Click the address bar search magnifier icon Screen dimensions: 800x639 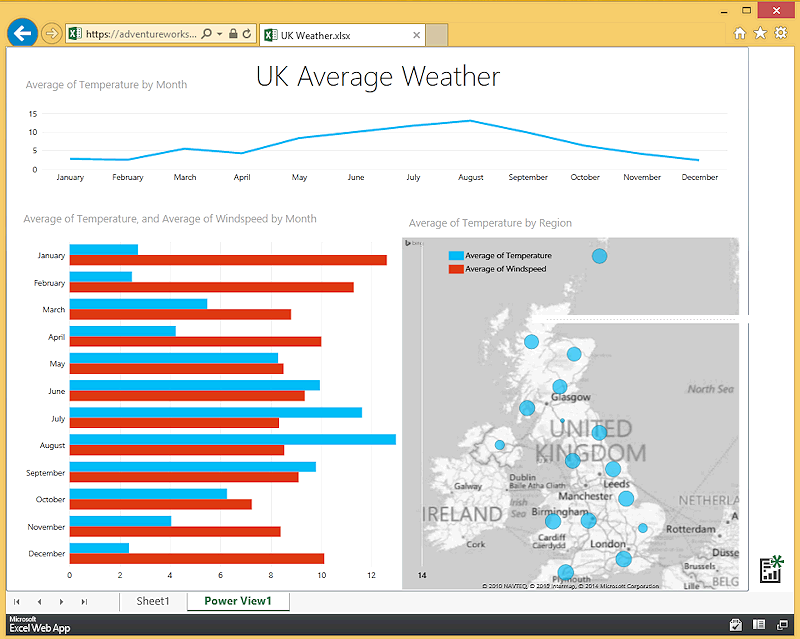[207, 34]
